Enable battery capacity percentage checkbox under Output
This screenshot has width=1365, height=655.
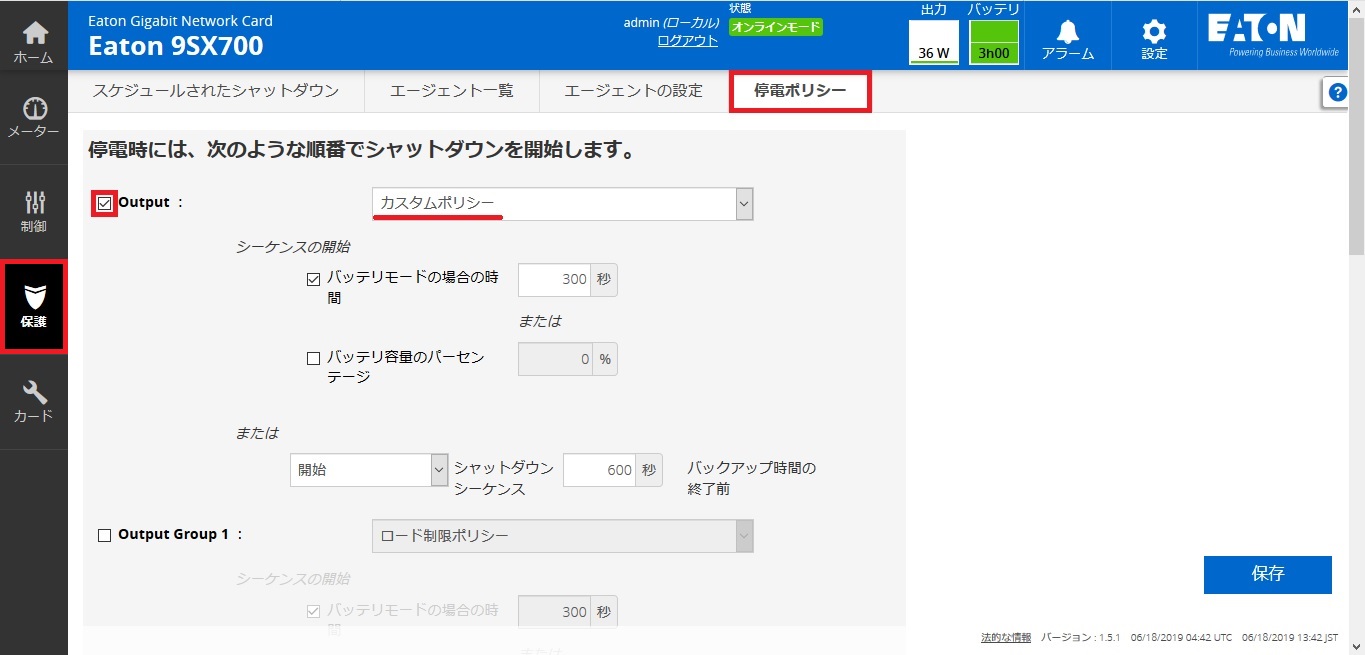[x=313, y=358]
